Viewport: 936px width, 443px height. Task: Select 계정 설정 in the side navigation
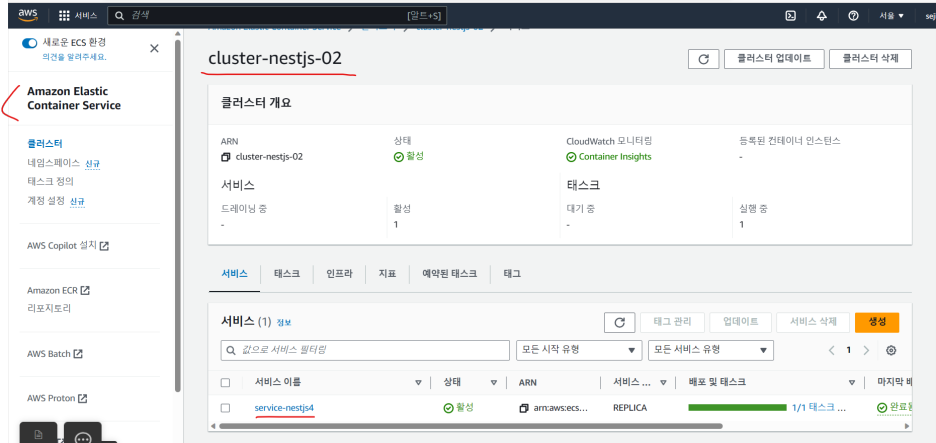[45, 201]
